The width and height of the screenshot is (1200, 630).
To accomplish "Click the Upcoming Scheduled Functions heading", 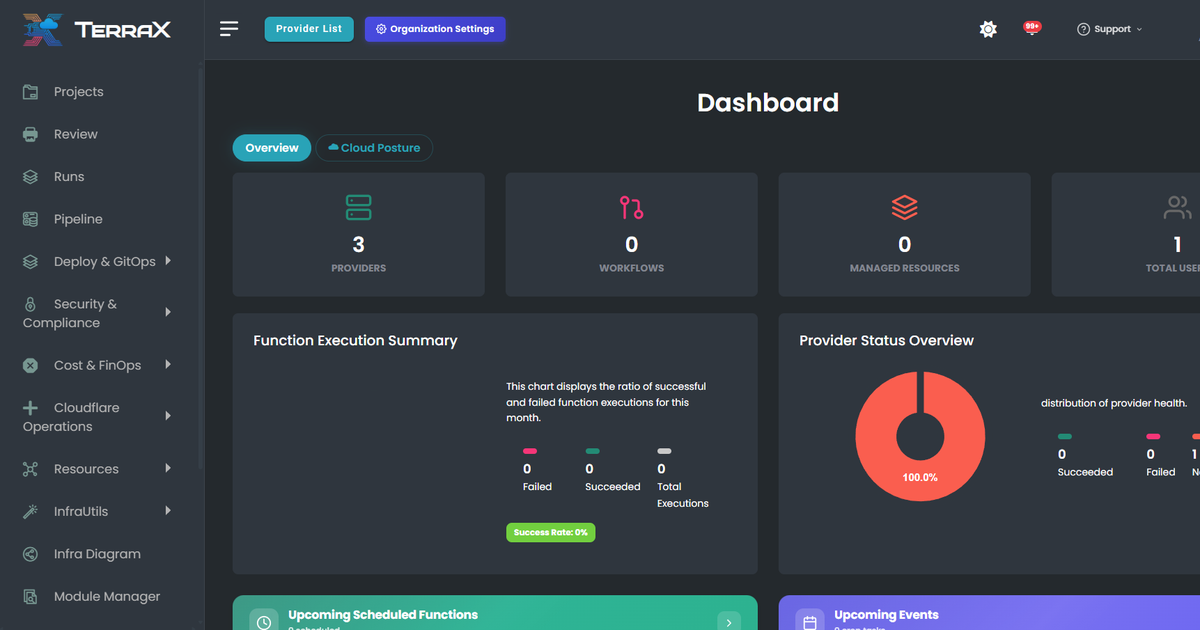I will [383, 615].
